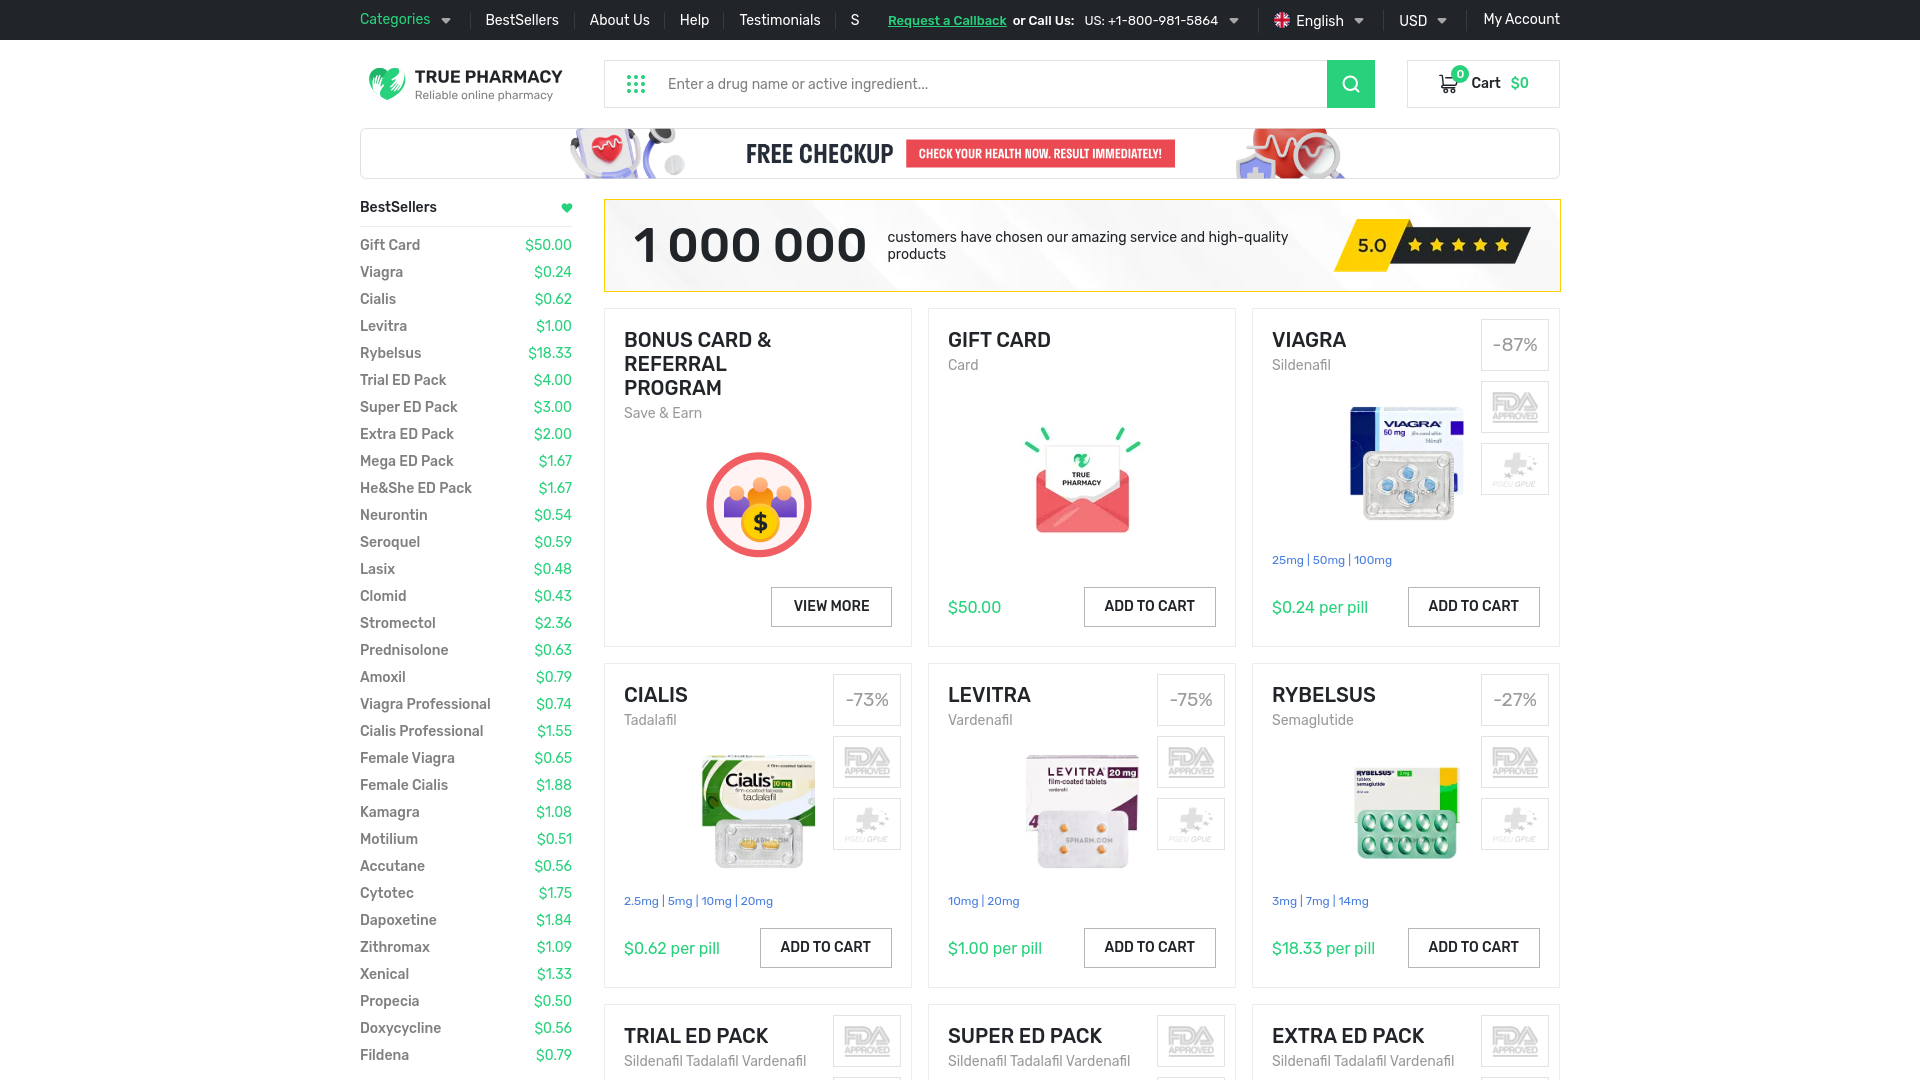Screen dimensions: 1920x1080
Task: Click the bonus card referral coin image
Action: [x=759, y=505]
